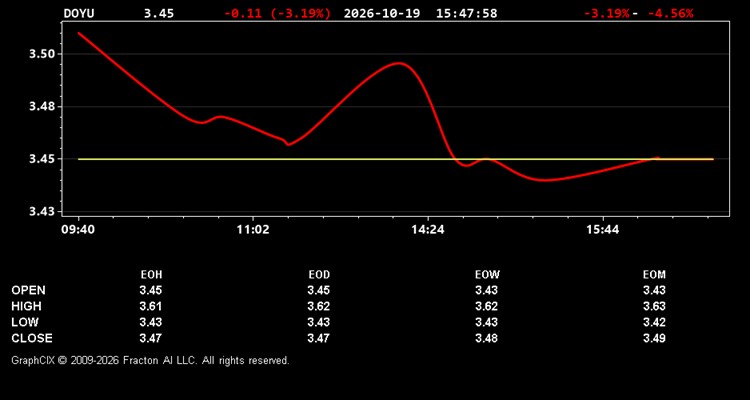The image size is (750, 400).
Task: Click the EOM column header
Action: coord(654,275)
